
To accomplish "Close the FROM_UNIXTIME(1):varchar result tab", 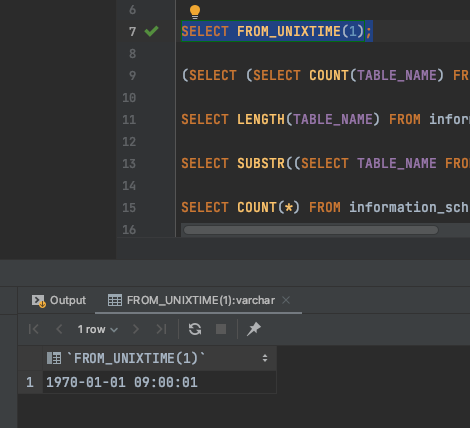I will [286, 300].
